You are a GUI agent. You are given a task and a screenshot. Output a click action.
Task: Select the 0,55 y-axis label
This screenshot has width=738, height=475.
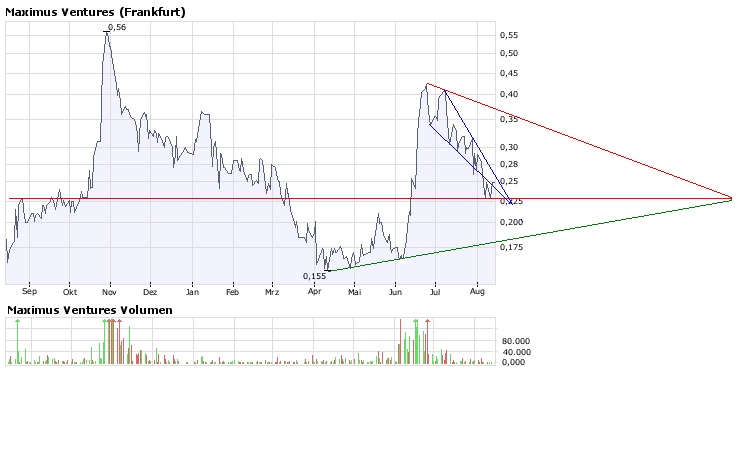(x=509, y=35)
